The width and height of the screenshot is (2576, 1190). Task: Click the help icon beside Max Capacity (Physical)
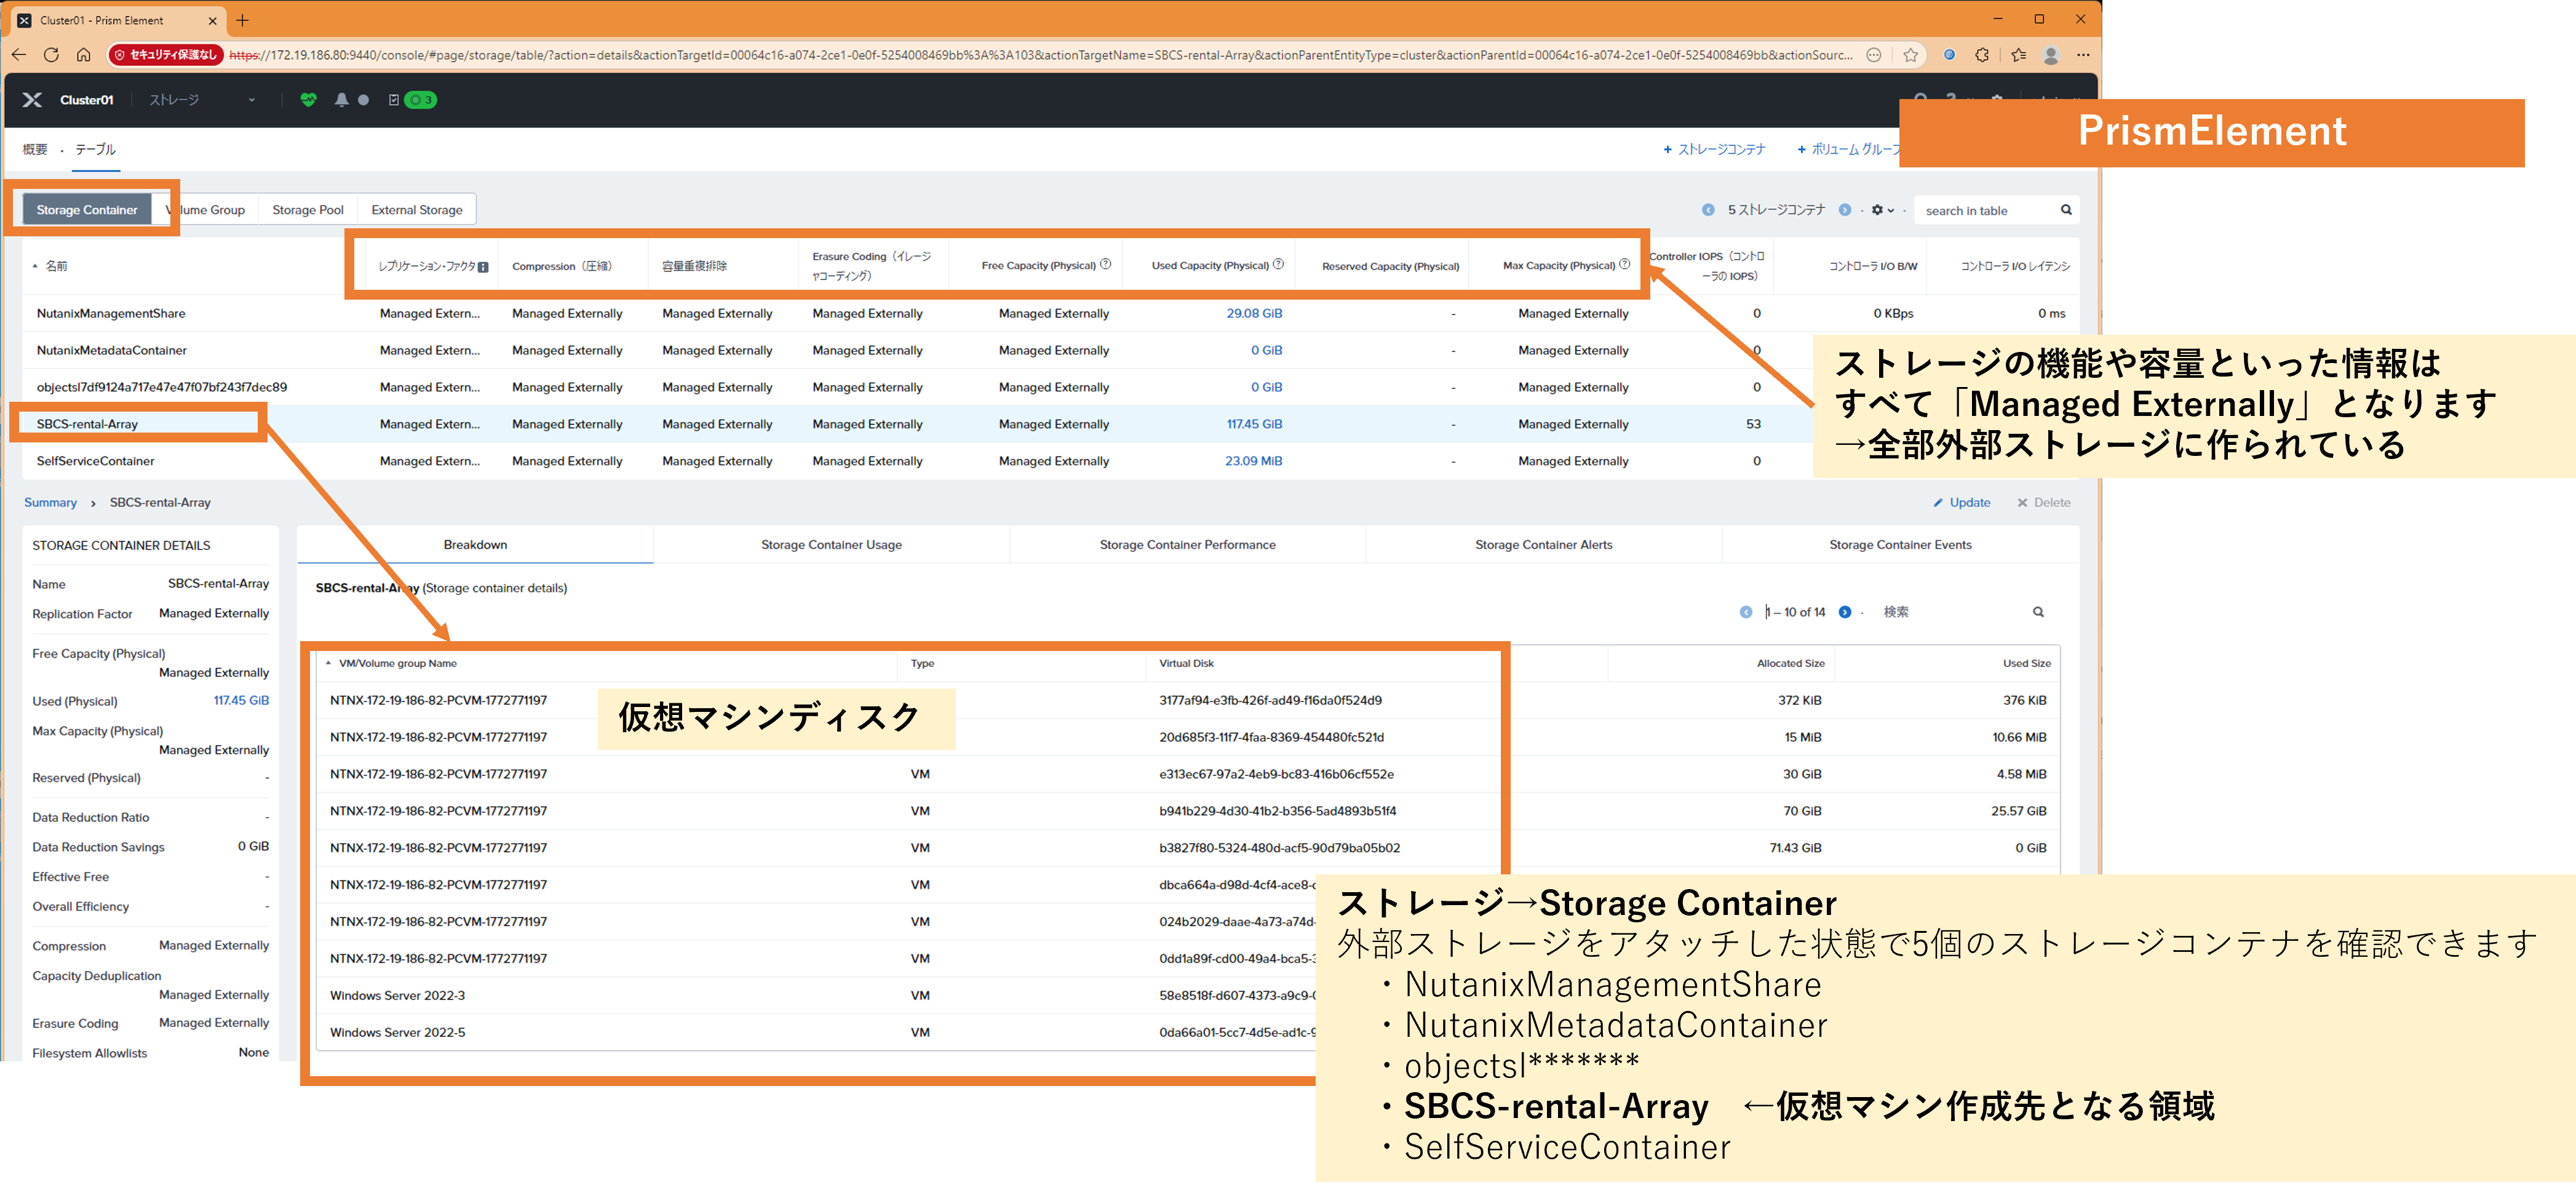(x=1625, y=265)
